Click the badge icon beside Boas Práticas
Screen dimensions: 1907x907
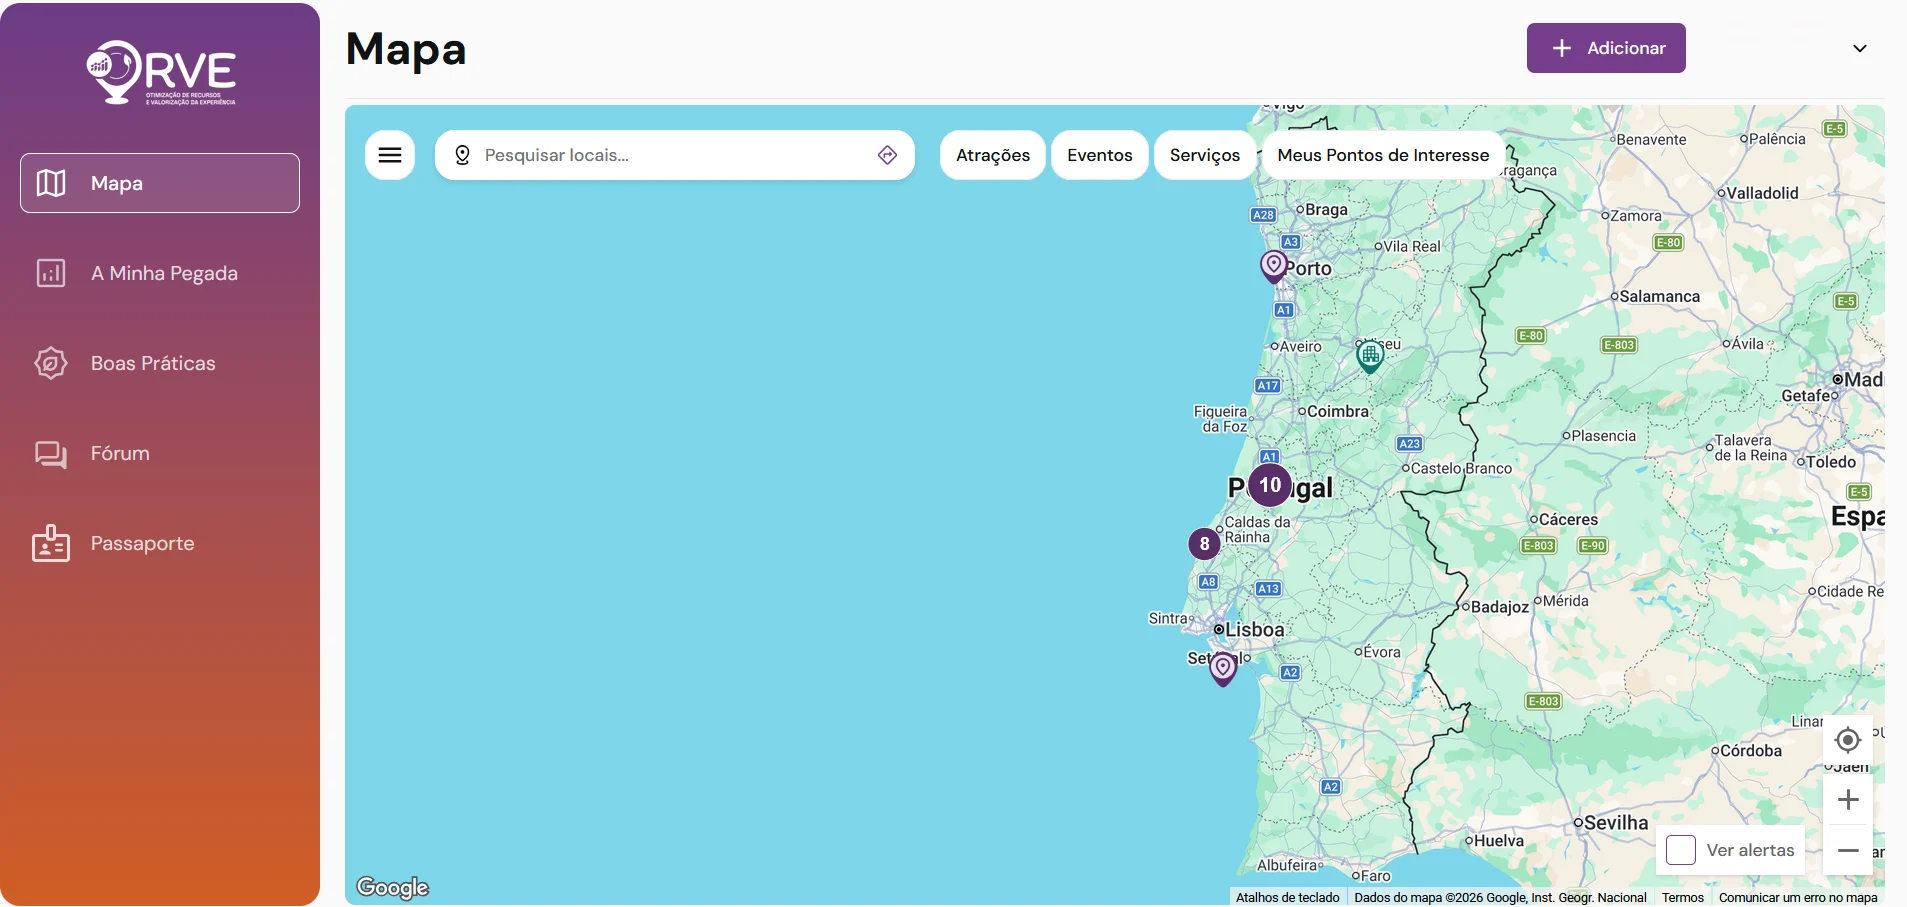pyautogui.click(x=51, y=363)
